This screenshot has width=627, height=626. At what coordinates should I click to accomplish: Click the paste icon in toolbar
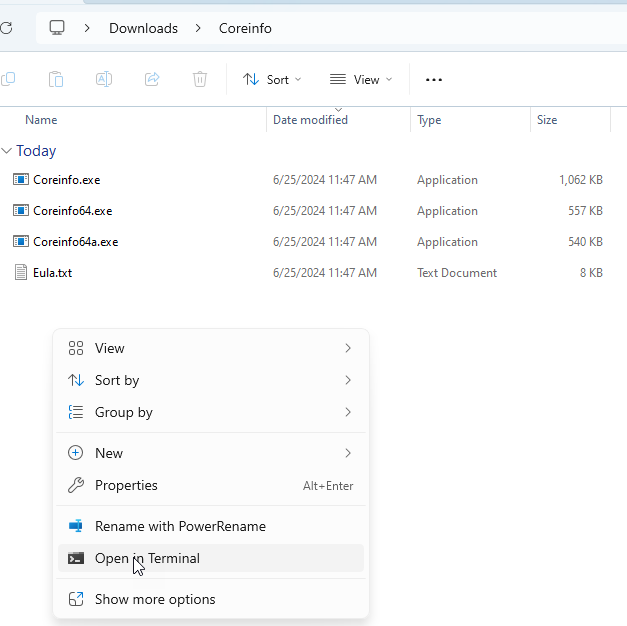[56, 79]
